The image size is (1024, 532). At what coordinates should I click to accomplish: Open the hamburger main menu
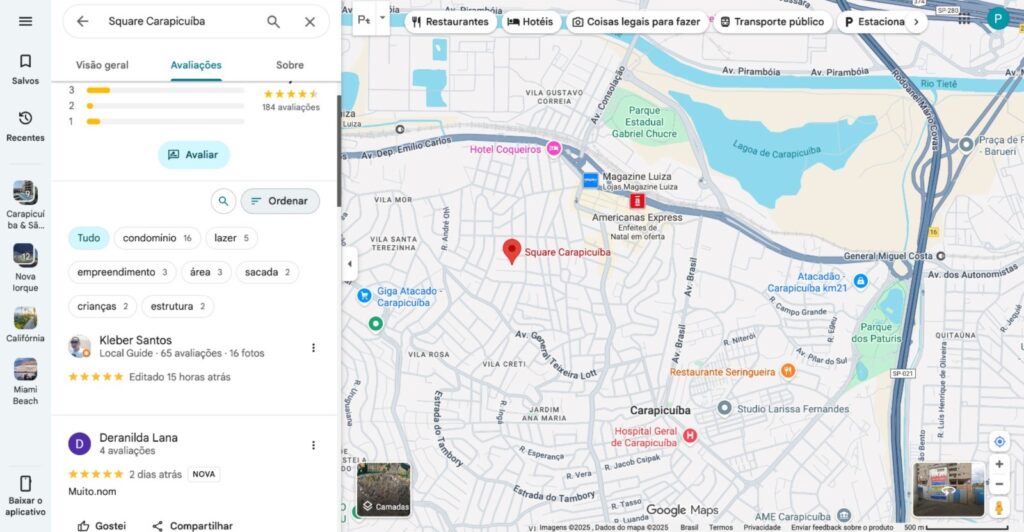pos(25,21)
